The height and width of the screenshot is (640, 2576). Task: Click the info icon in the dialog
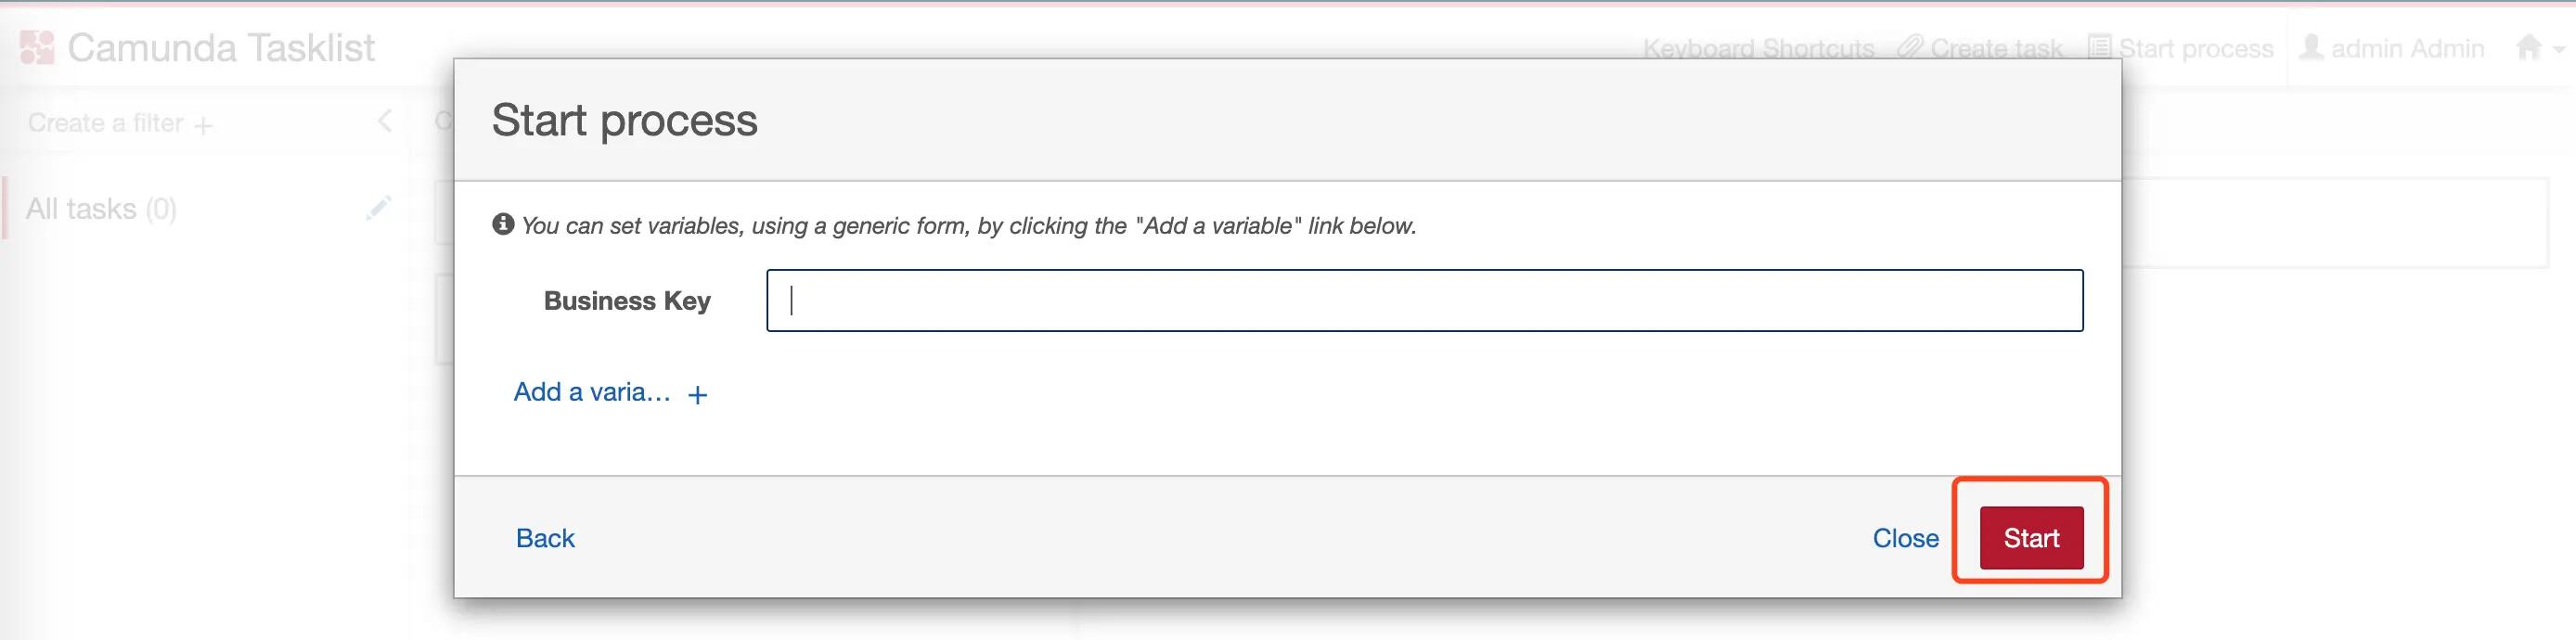(503, 224)
